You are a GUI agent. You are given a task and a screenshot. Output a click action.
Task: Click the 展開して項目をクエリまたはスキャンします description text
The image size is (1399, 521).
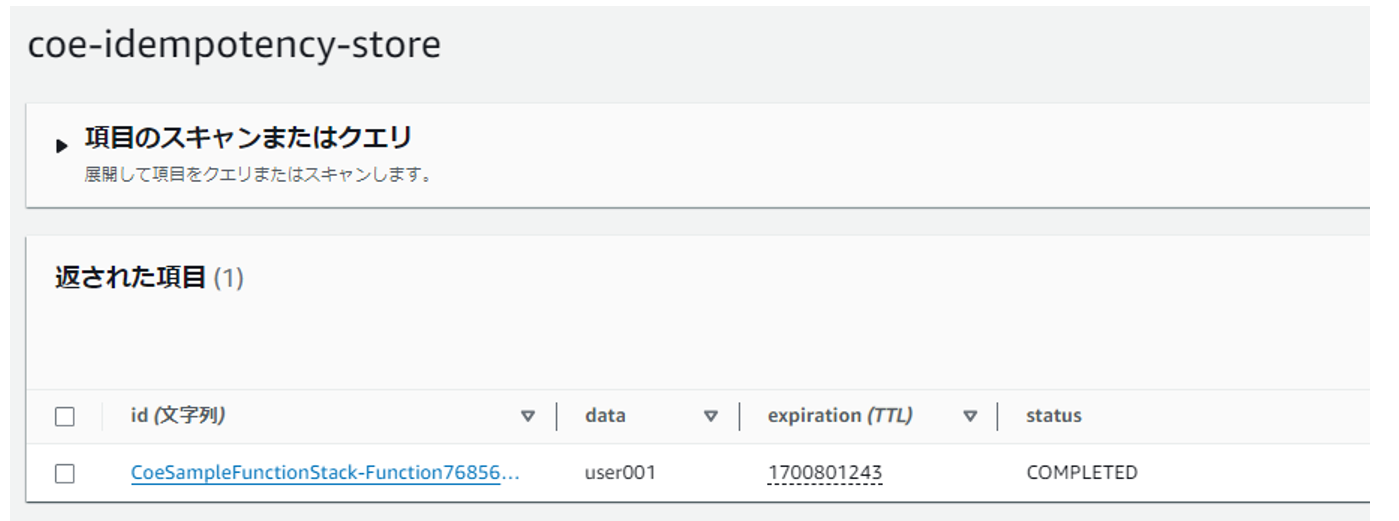258,175
